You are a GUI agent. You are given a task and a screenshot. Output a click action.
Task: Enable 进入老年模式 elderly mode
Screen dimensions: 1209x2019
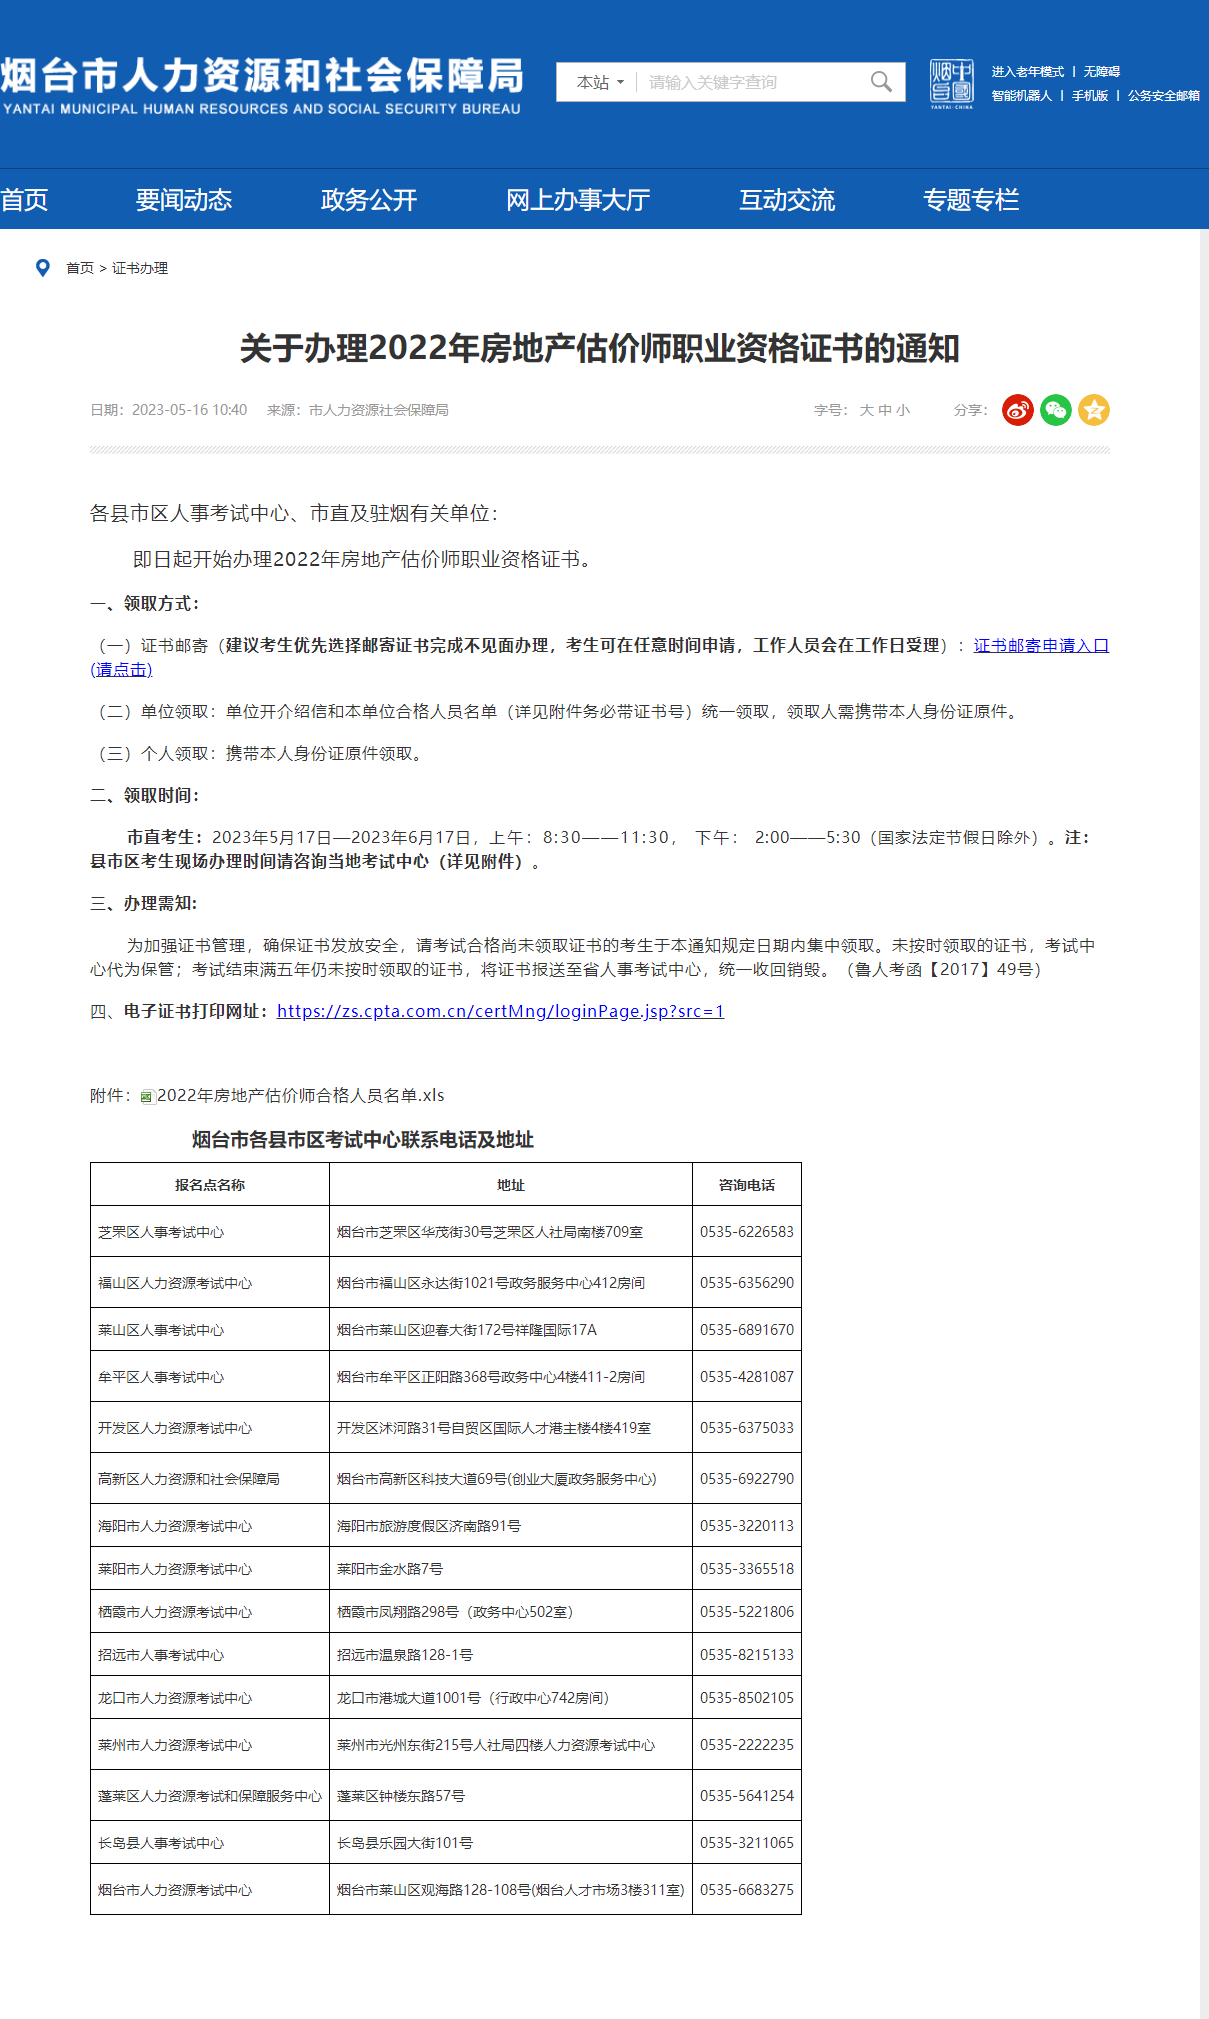coord(1027,72)
